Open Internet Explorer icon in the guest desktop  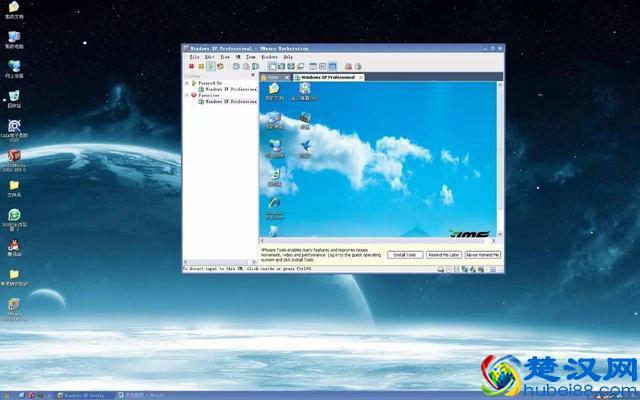[x=274, y=204]
